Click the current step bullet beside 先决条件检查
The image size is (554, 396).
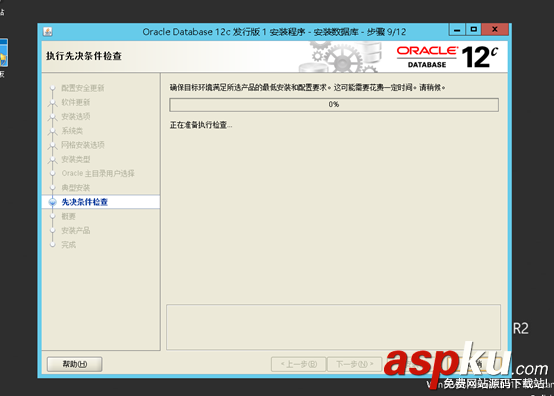click(53, 202)
